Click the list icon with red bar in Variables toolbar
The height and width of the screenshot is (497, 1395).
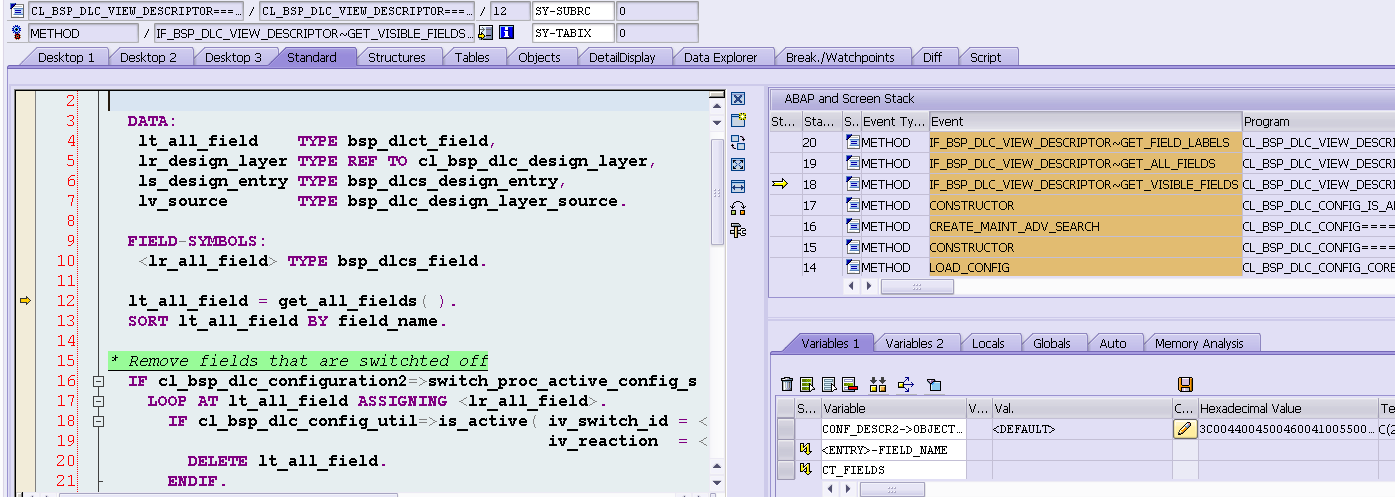tap(849, 384)
